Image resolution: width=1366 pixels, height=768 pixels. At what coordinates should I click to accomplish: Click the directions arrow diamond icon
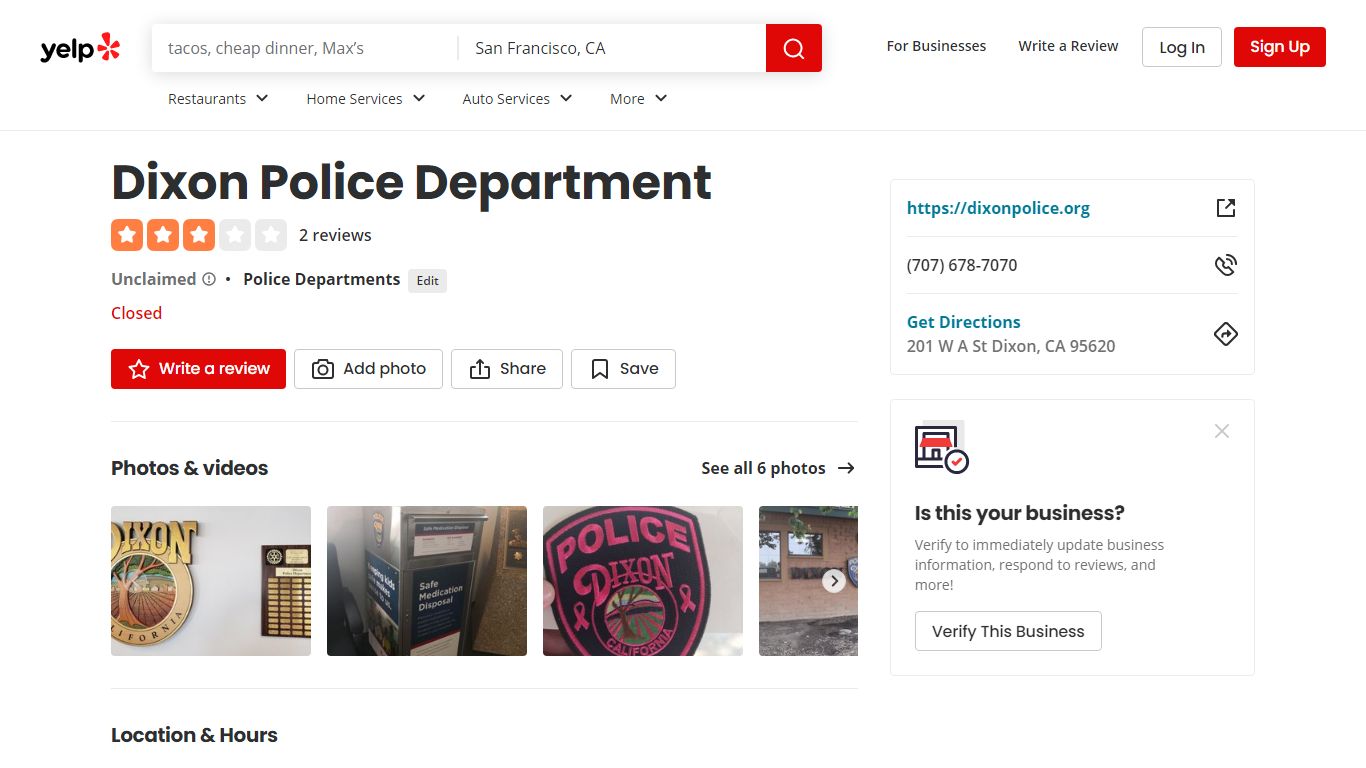1226,334
